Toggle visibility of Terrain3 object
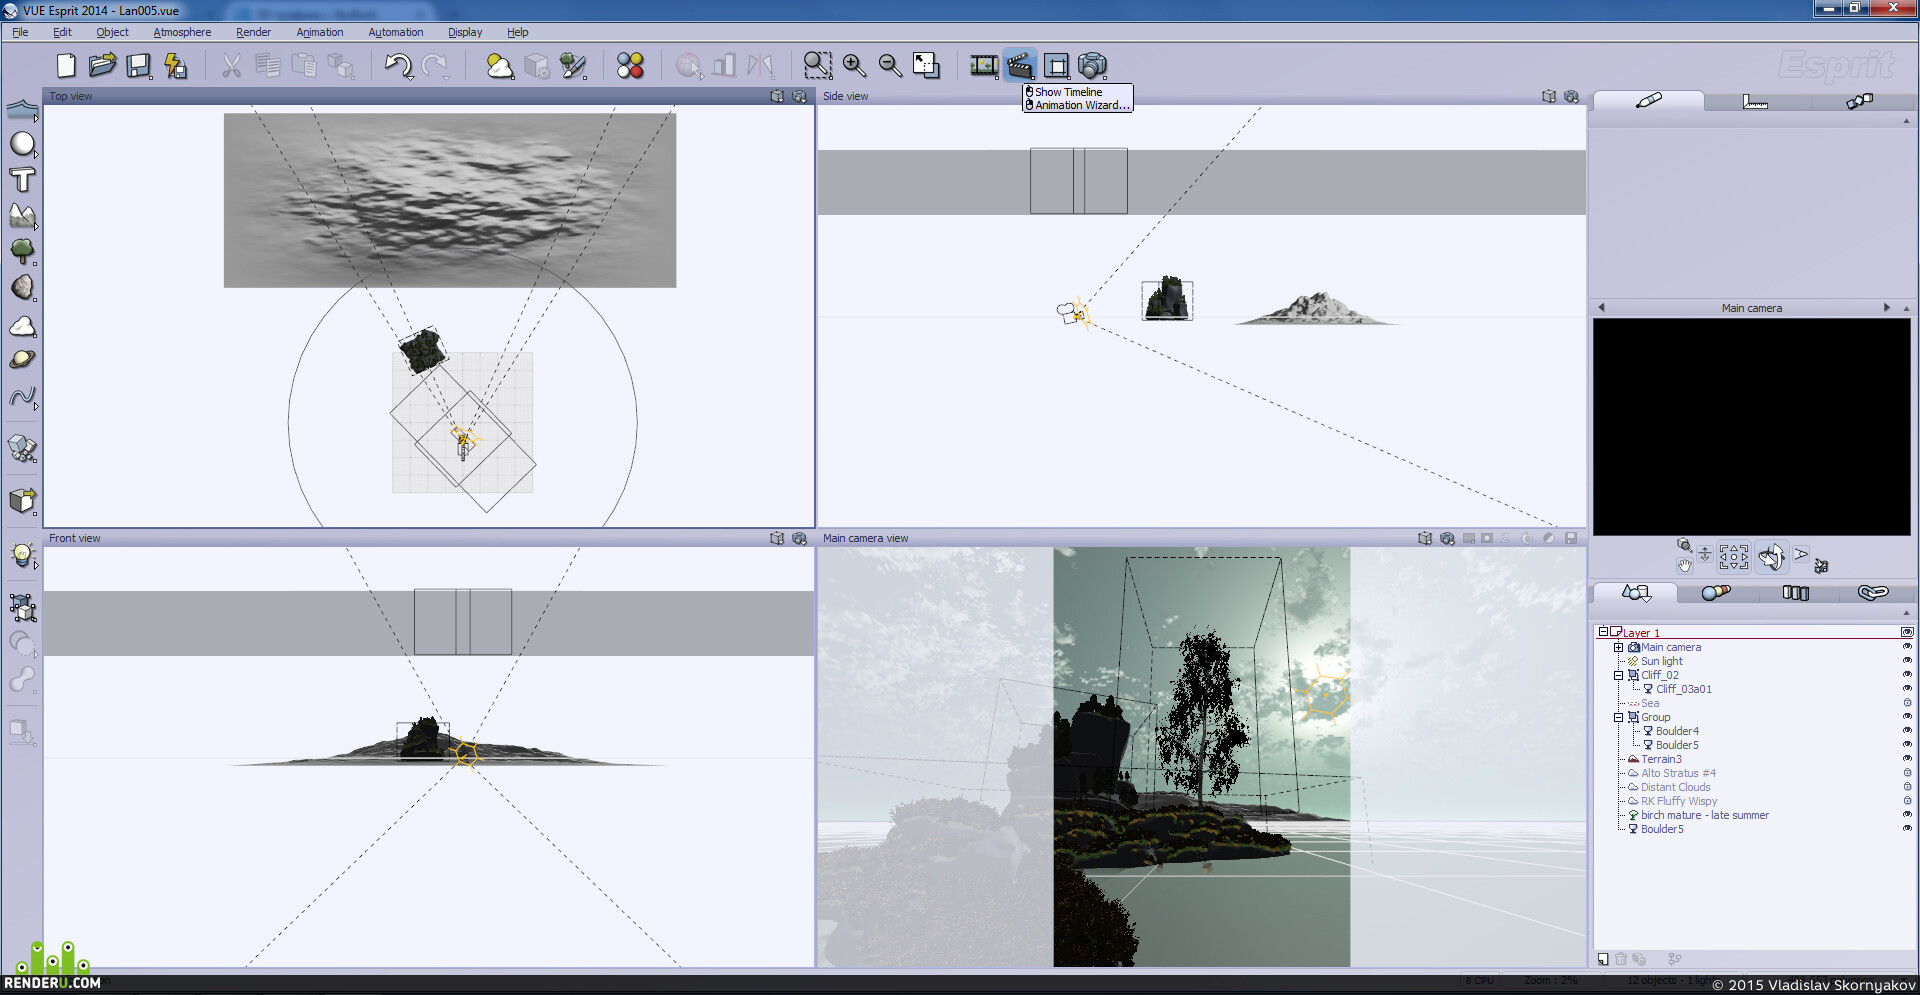 (1906, 759)
